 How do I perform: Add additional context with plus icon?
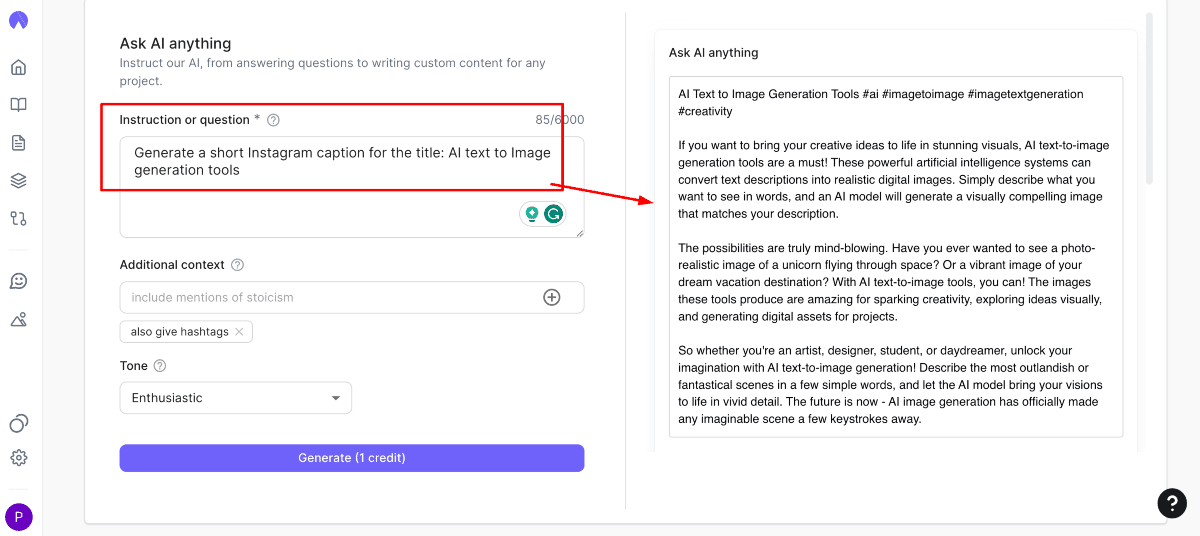point(551,297)
